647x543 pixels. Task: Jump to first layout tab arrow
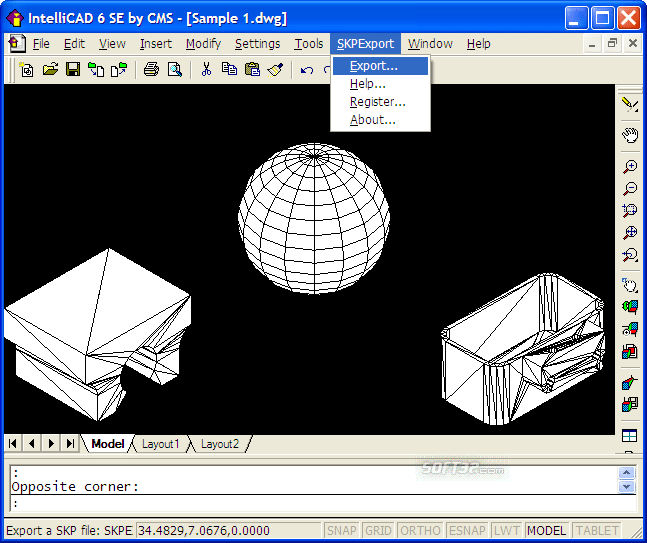(x=13, y=444)
